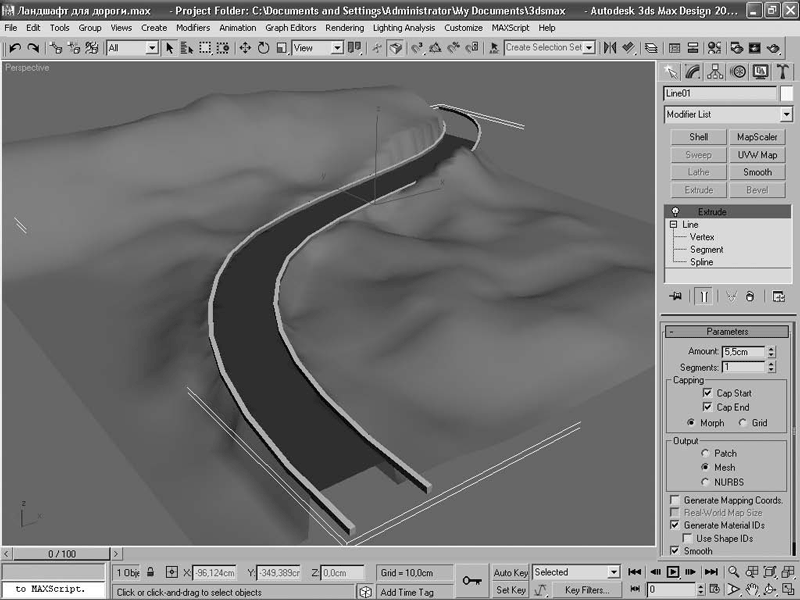
Task: Open the MAXScript menu
Action: (x=510, y=28)
